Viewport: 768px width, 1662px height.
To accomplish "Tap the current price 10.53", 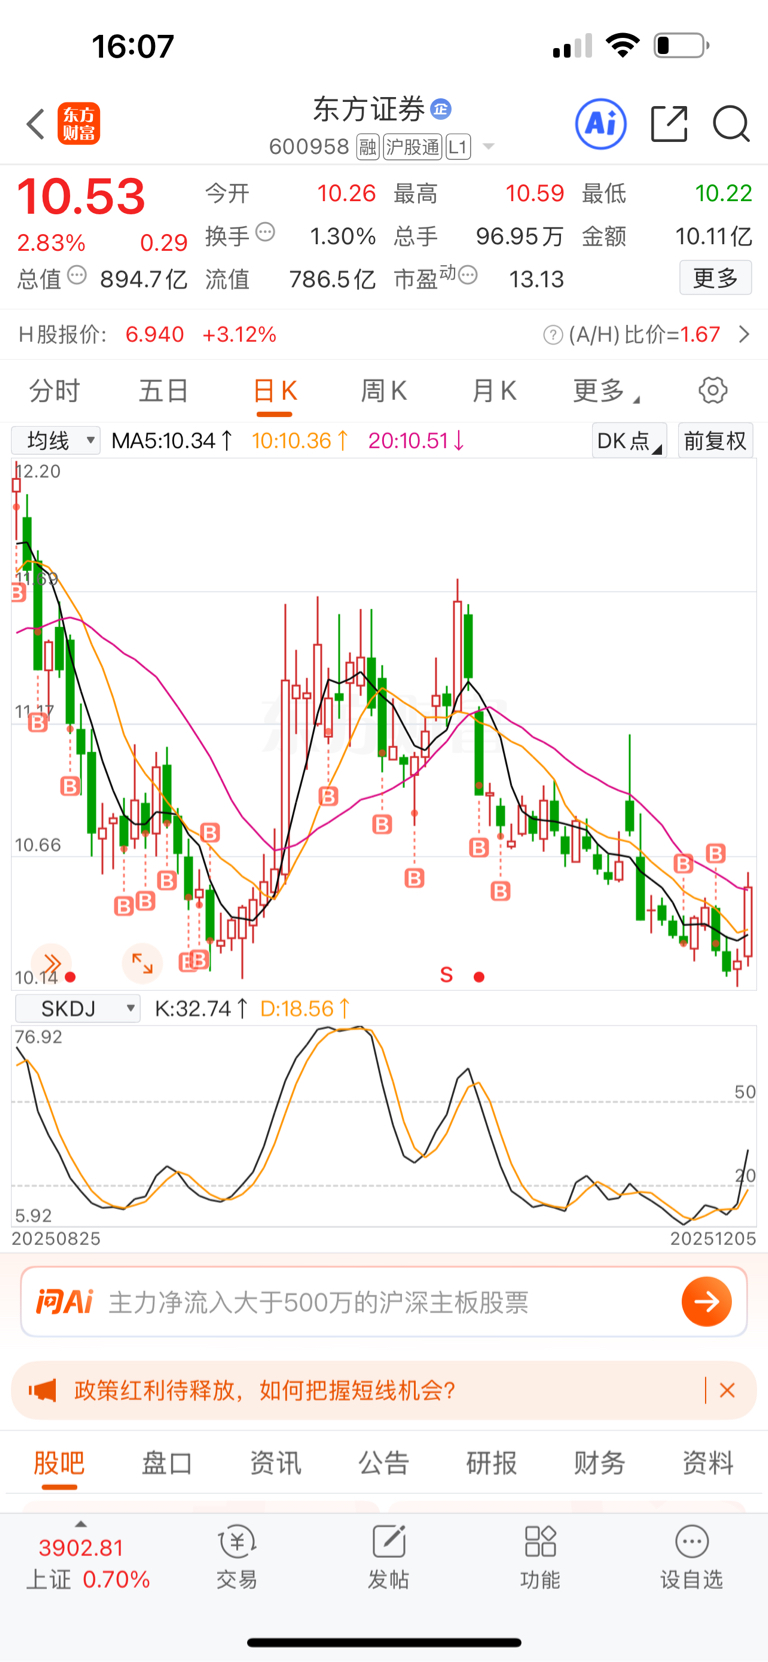I will point(81,197).
